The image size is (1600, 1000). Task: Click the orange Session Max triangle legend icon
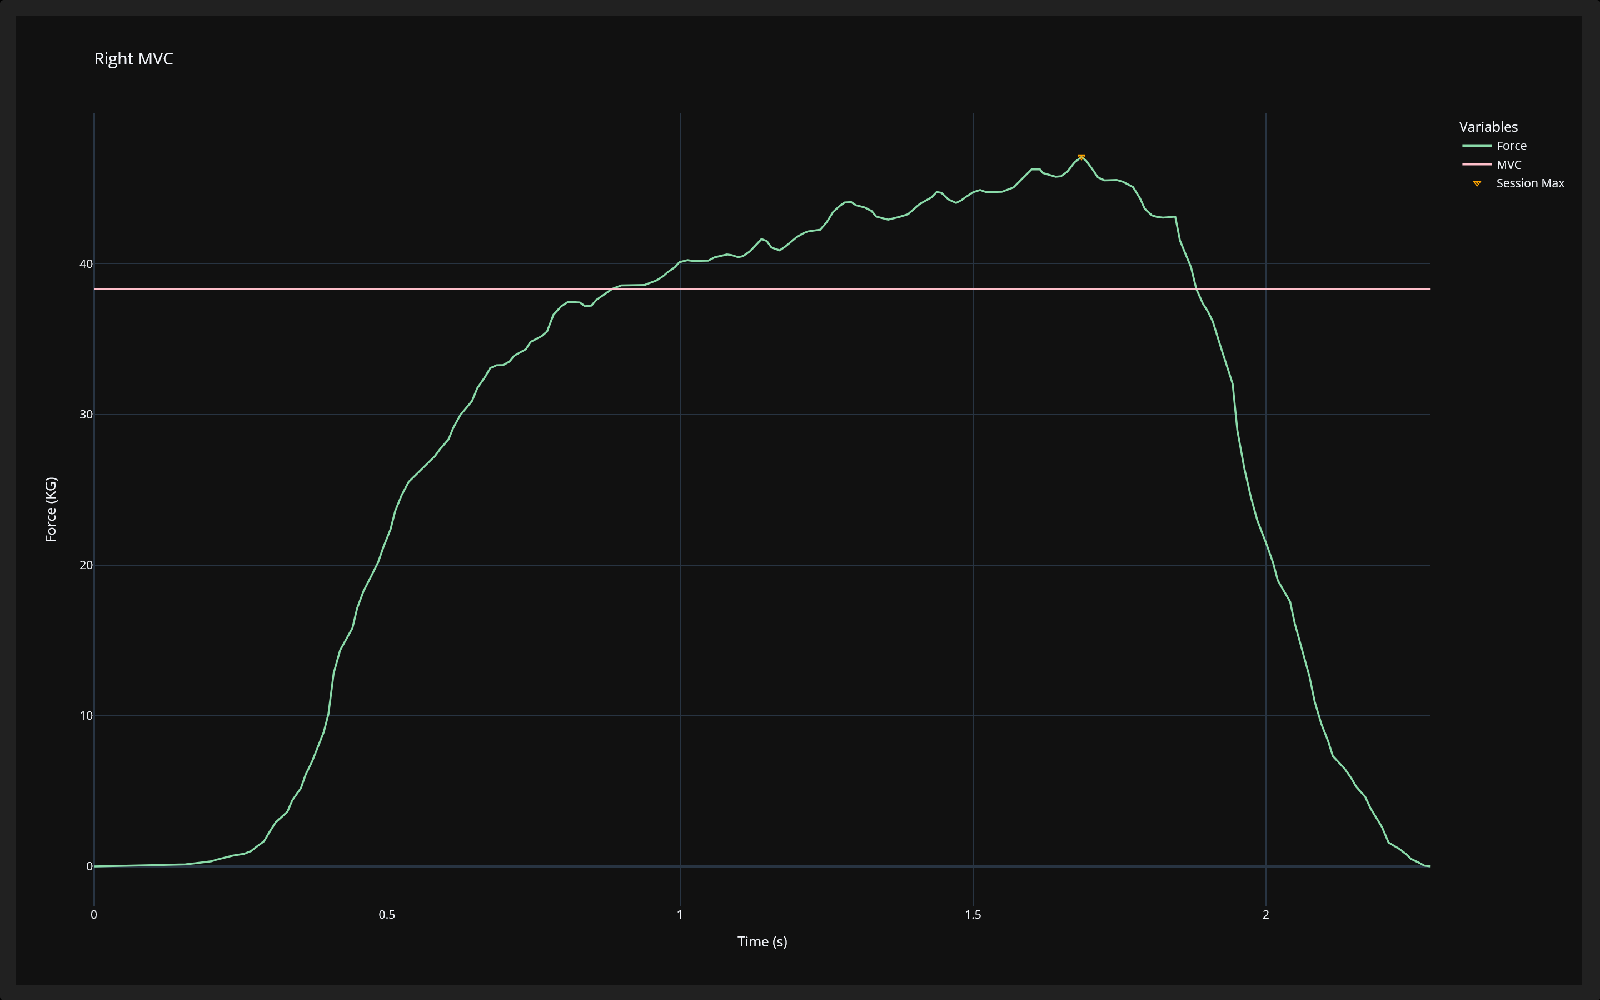[1477, 183]
